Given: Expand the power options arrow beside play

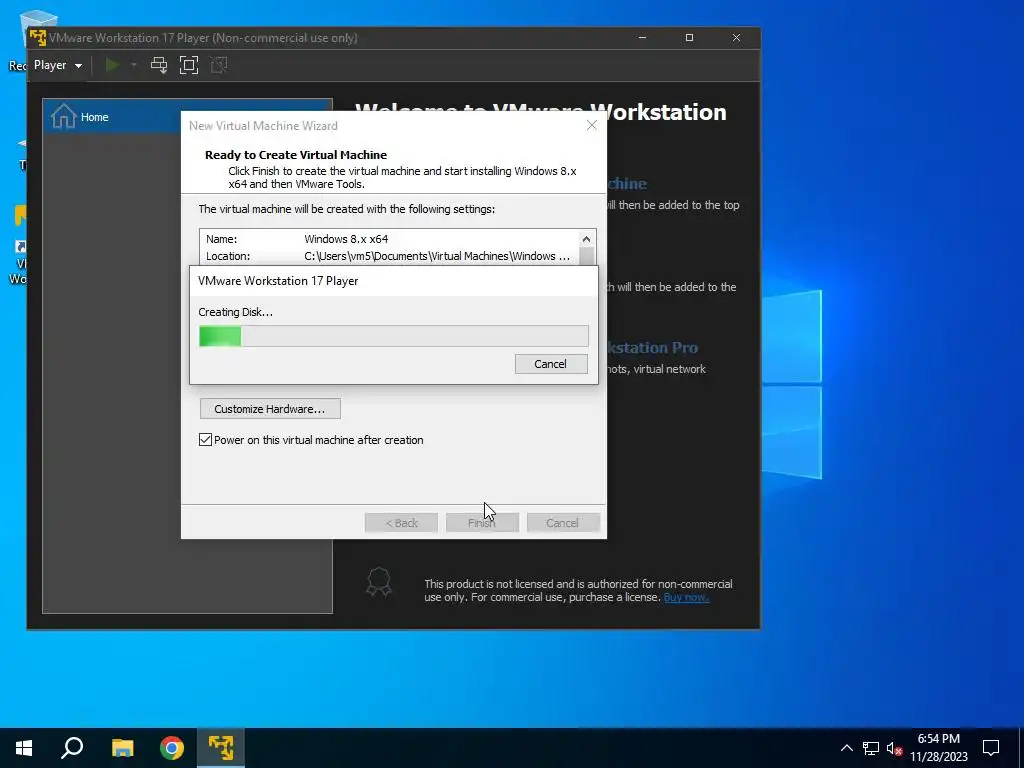Looking at the screenshot, I should coord(134,65).
